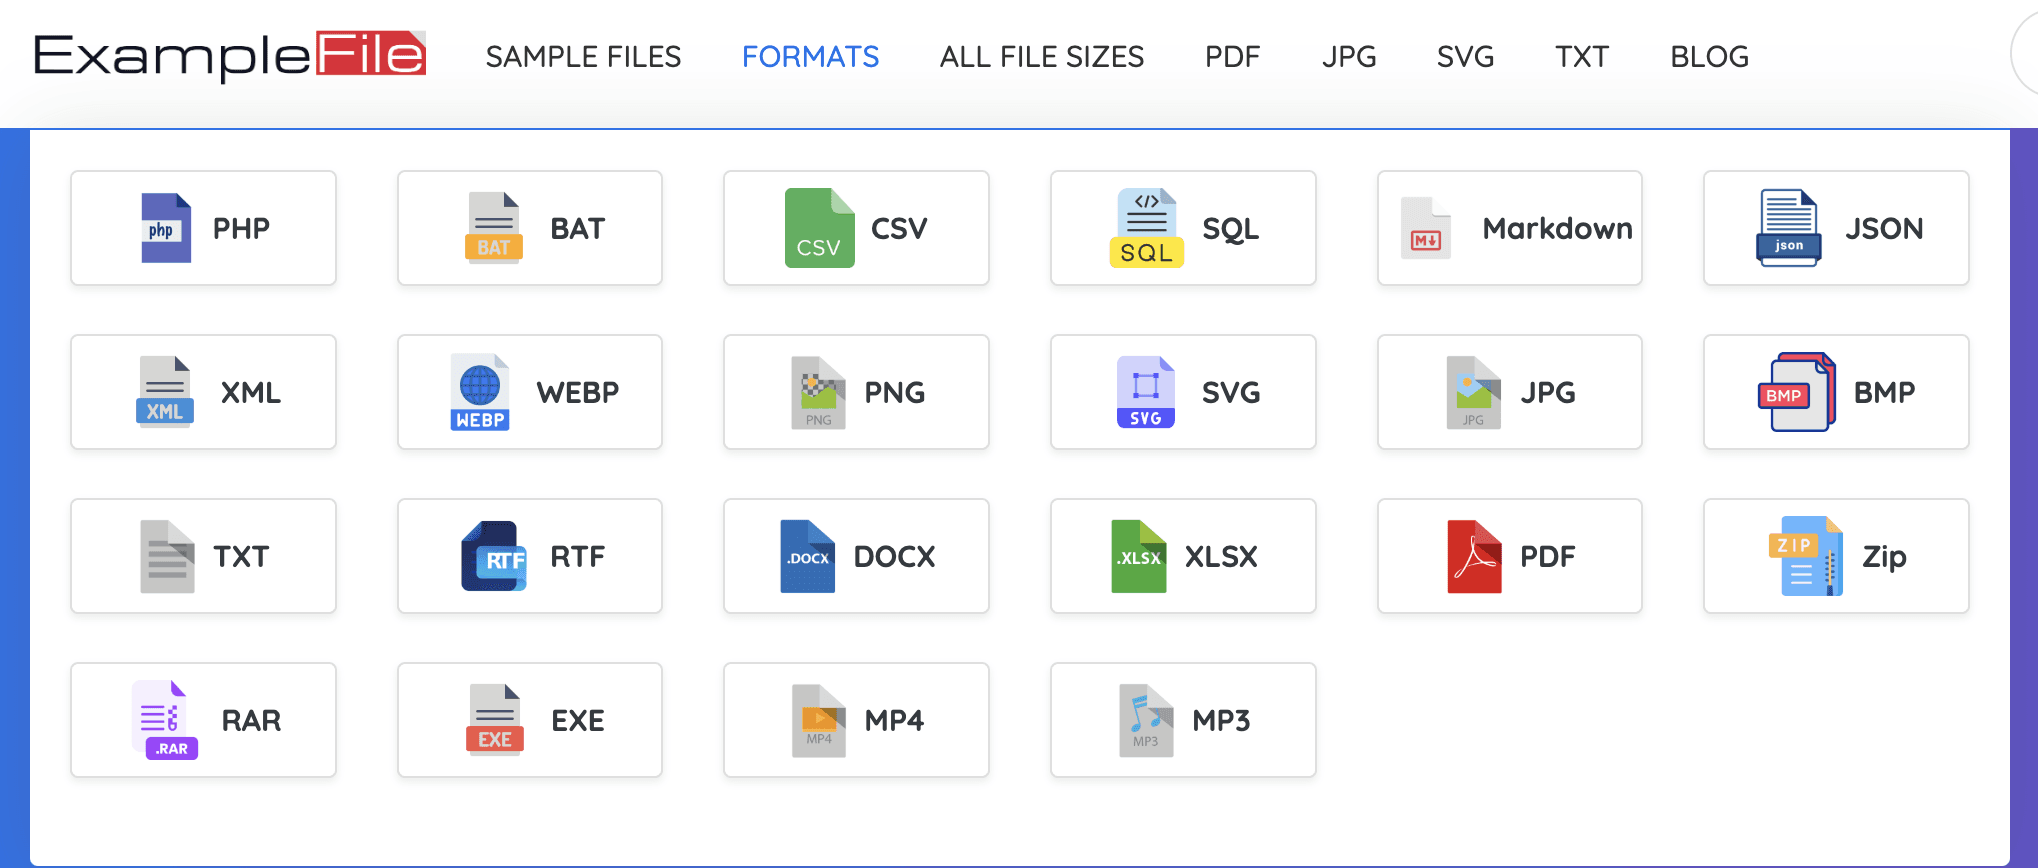Select the XLSX label text
This screenshot has width=2038, height=868.
[x=1221, y=556]
